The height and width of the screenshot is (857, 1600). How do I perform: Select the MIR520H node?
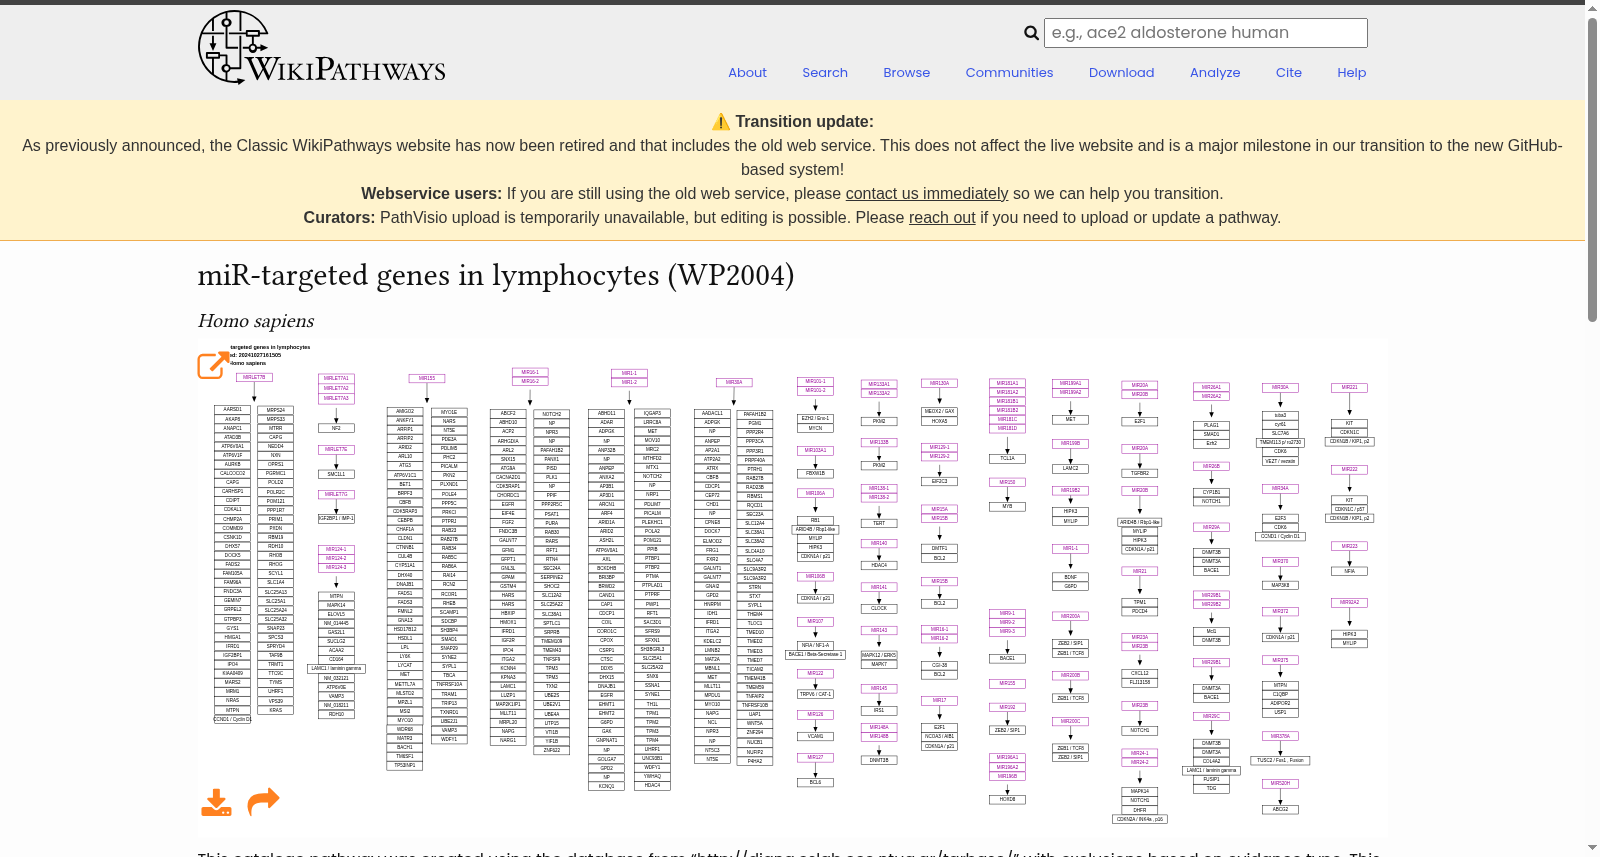[1280, 784]
